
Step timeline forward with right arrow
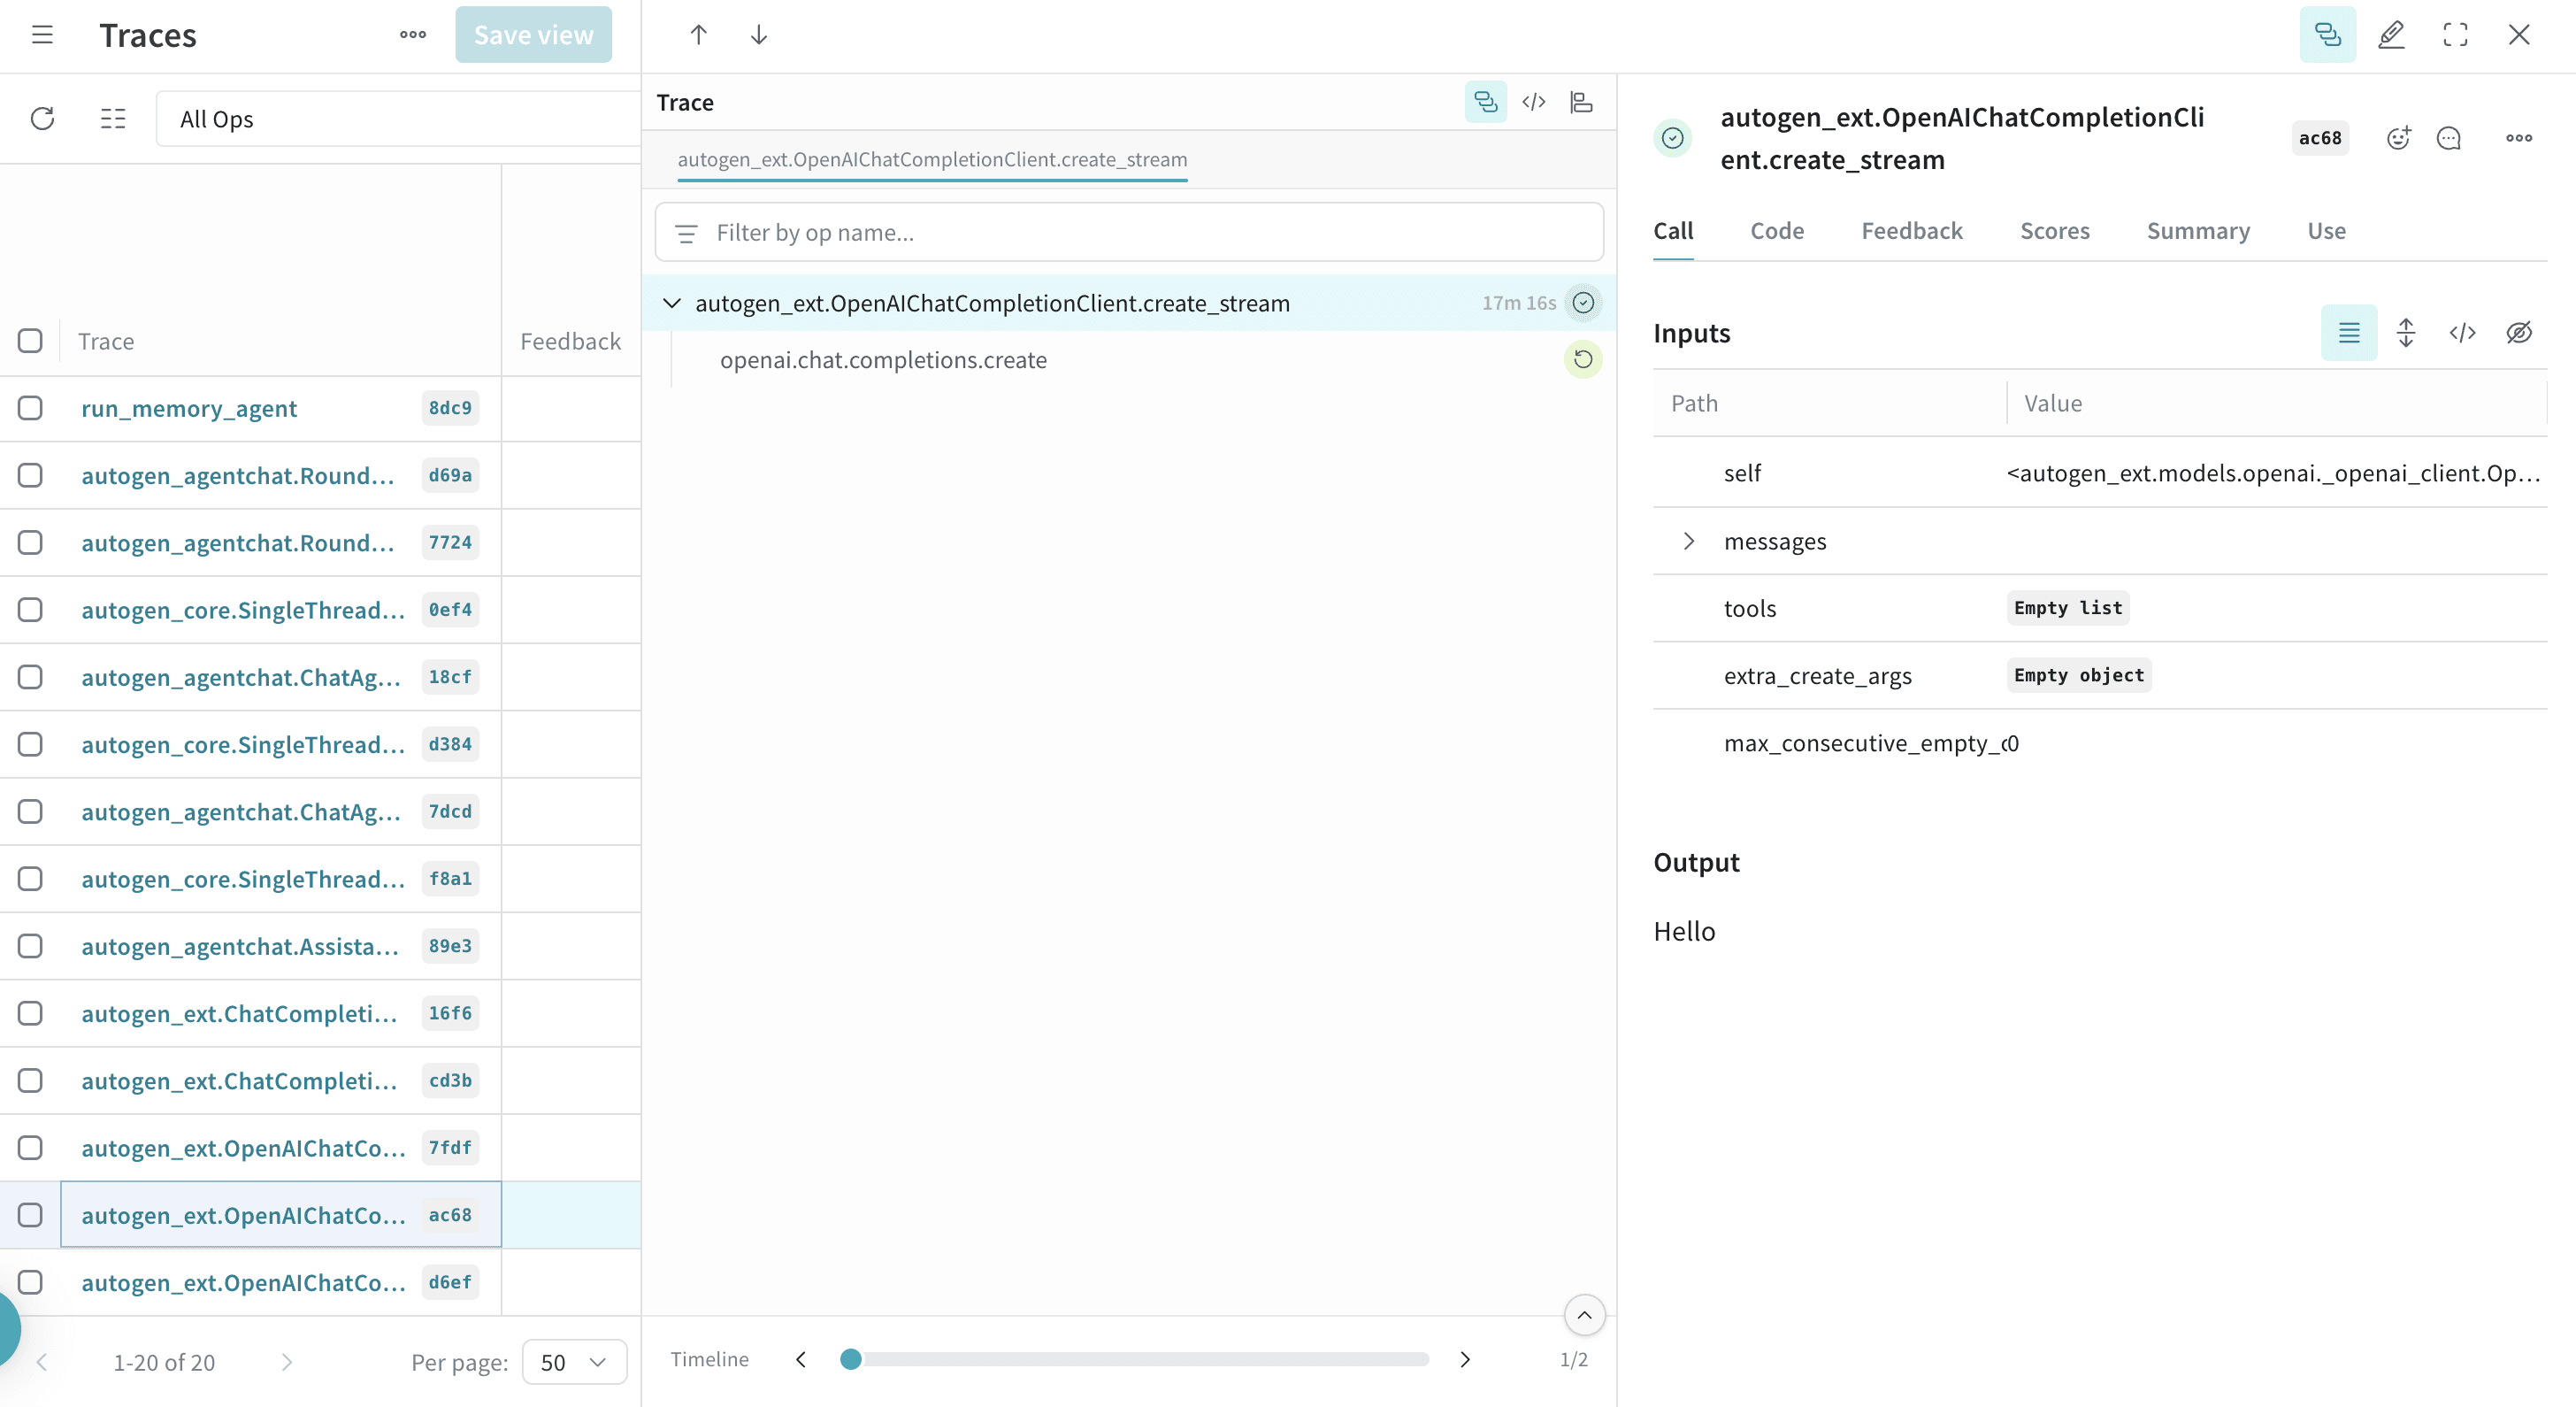pos(1465,1359)
